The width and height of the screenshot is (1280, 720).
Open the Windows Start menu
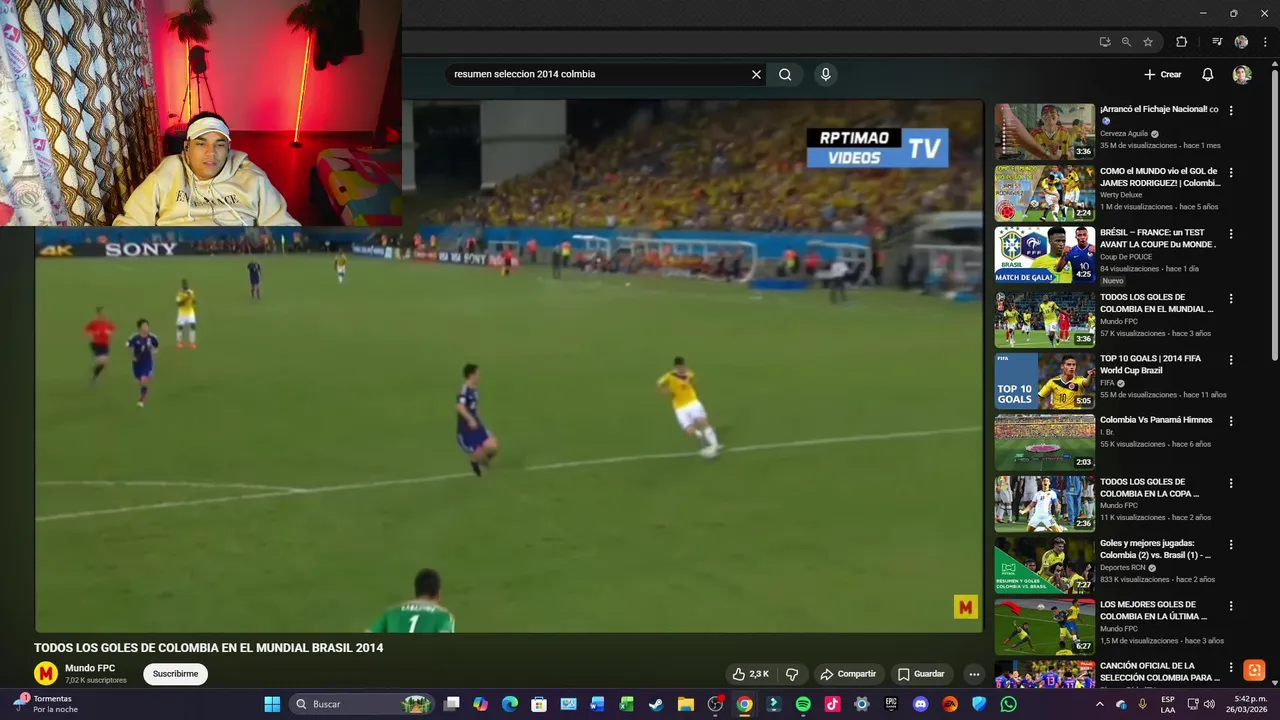tap(272, 704)
